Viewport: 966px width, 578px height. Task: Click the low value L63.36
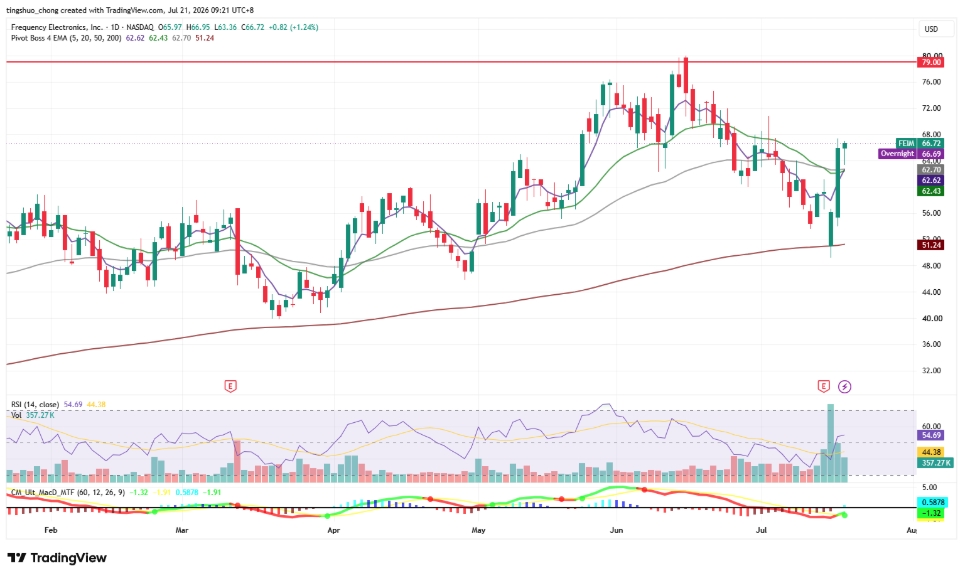click(x=226, y=27)
